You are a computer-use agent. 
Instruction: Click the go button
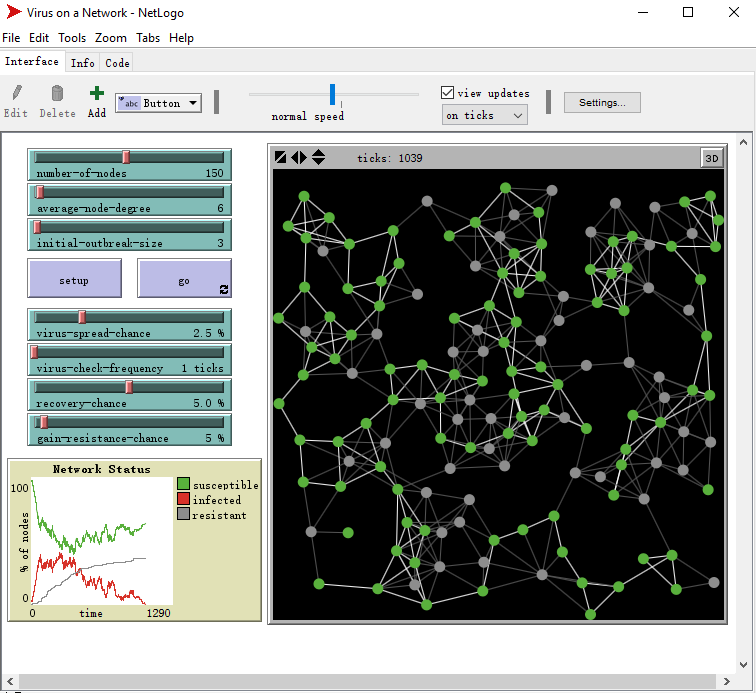tap(184, 279)
